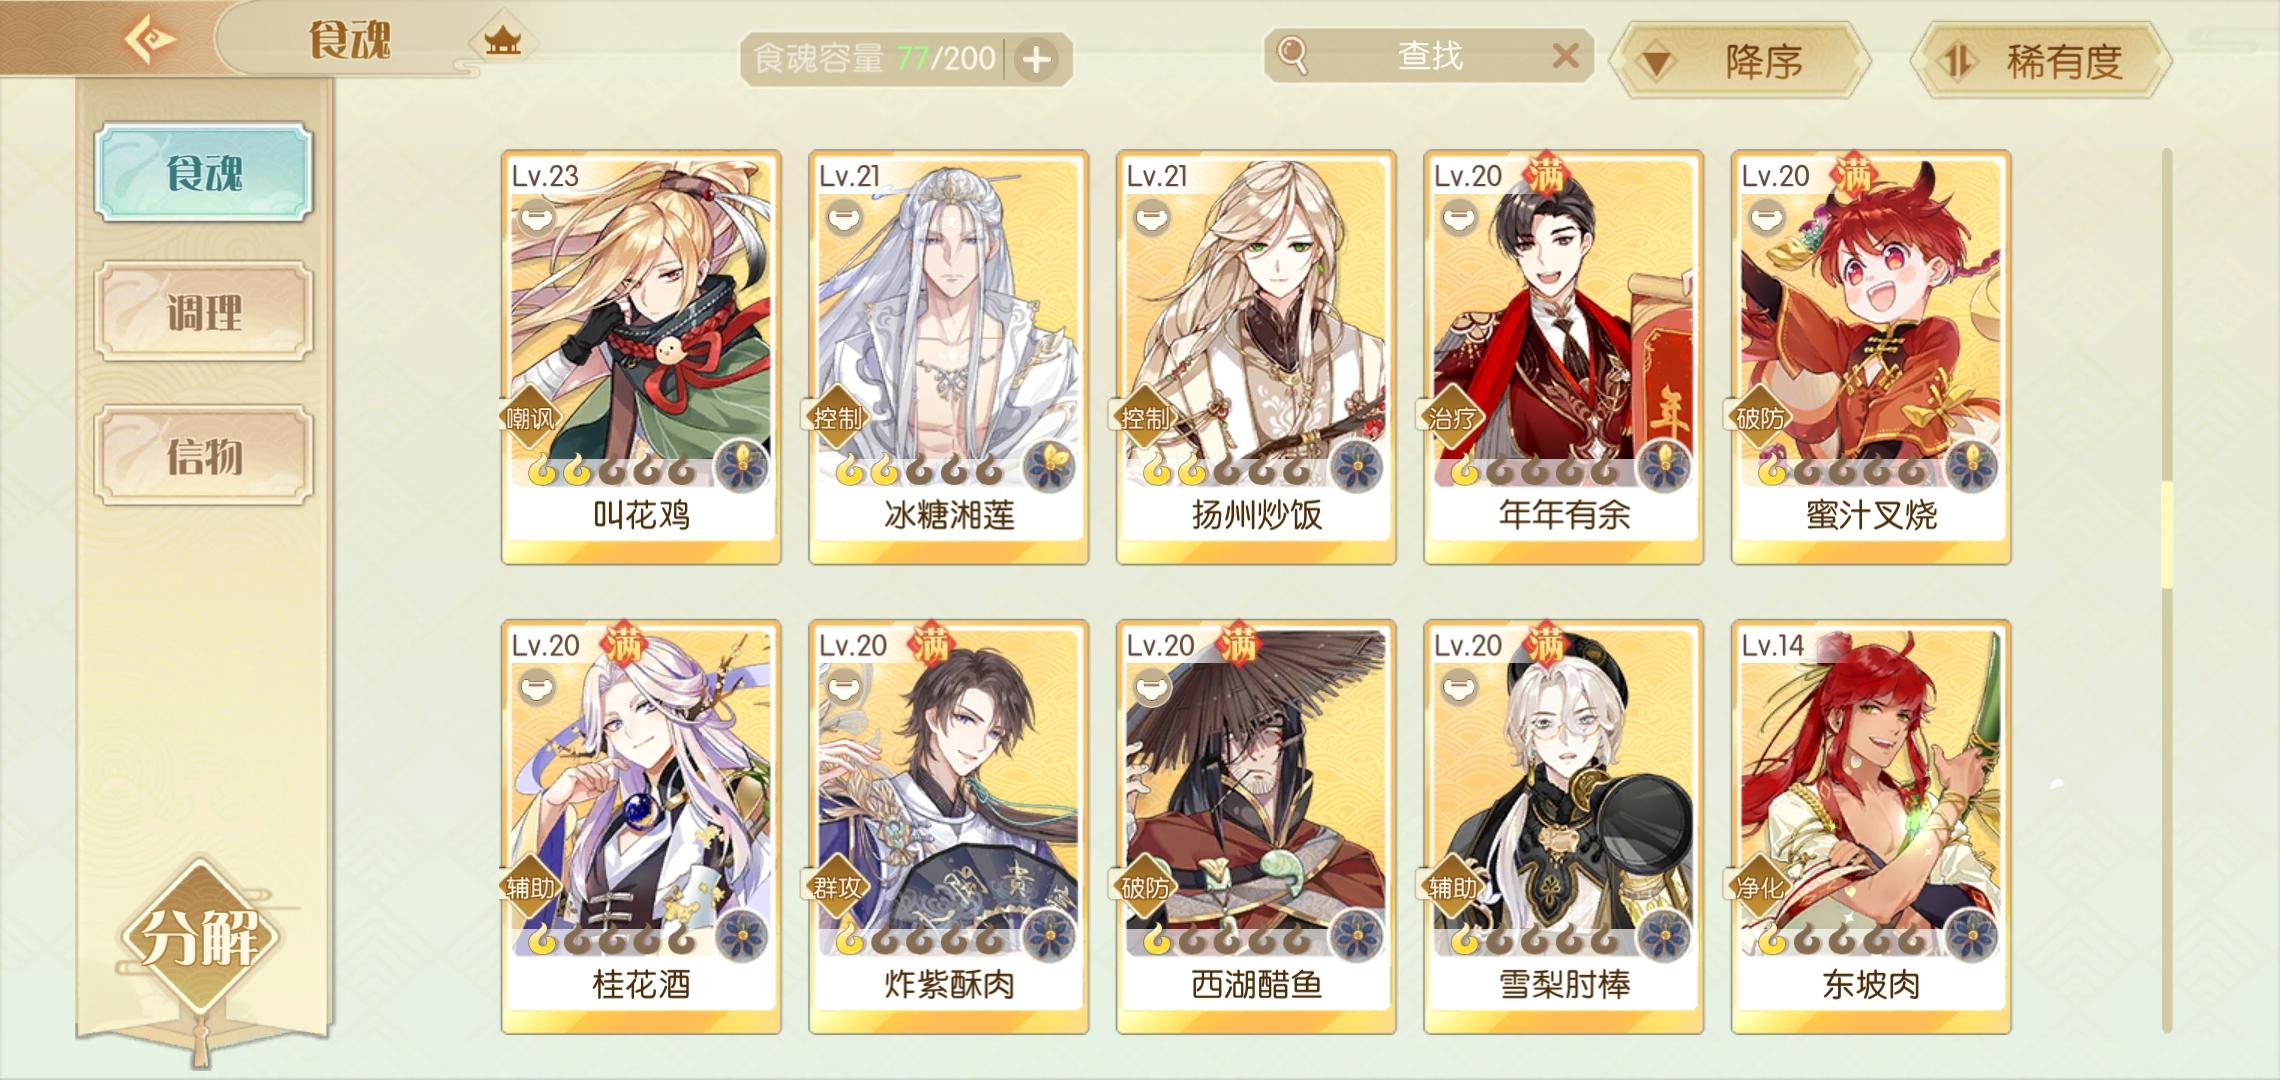Tap 冰糖湘莲 bowl icon under level

(844, 217)
